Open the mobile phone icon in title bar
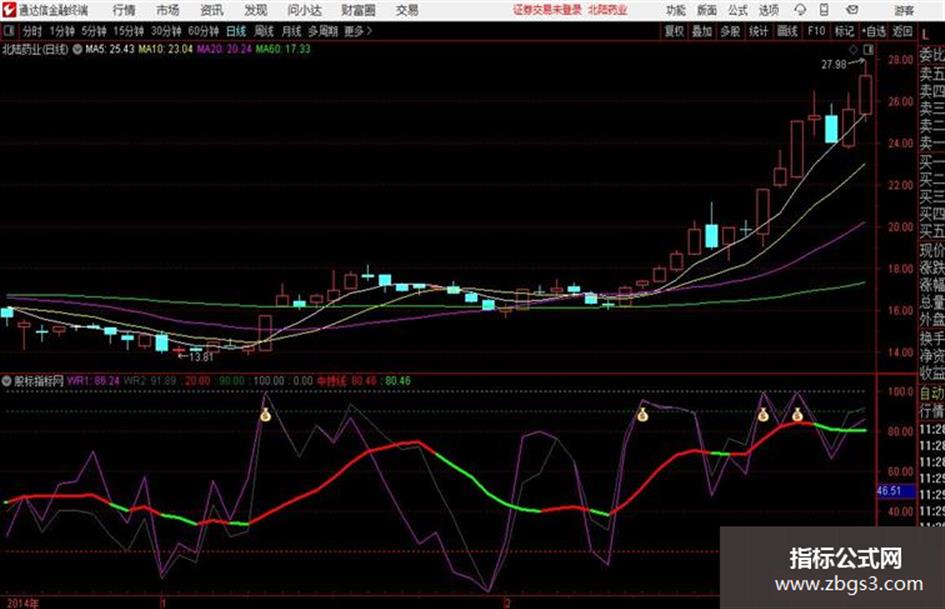The width and height of the screenshot is (945, 609). (824, 10)
